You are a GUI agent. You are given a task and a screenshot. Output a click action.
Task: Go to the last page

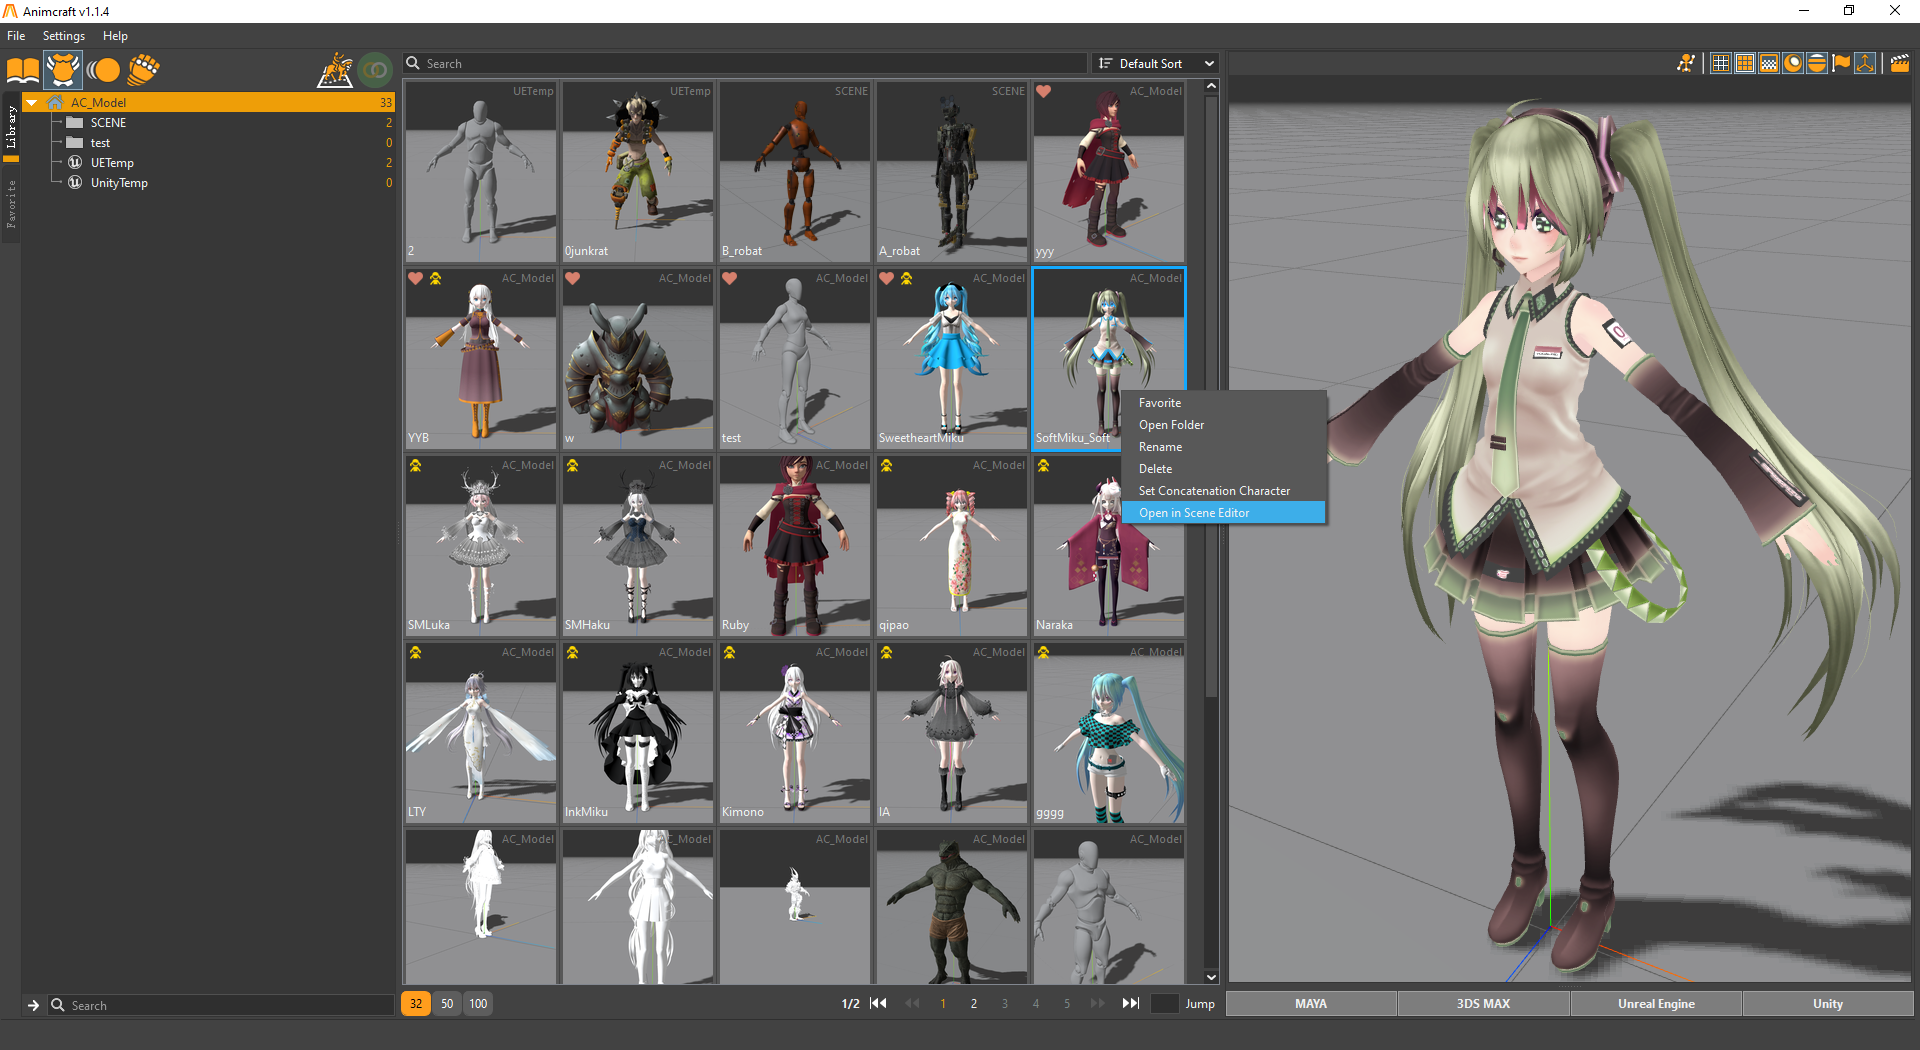click(x=1131, y=1004)
